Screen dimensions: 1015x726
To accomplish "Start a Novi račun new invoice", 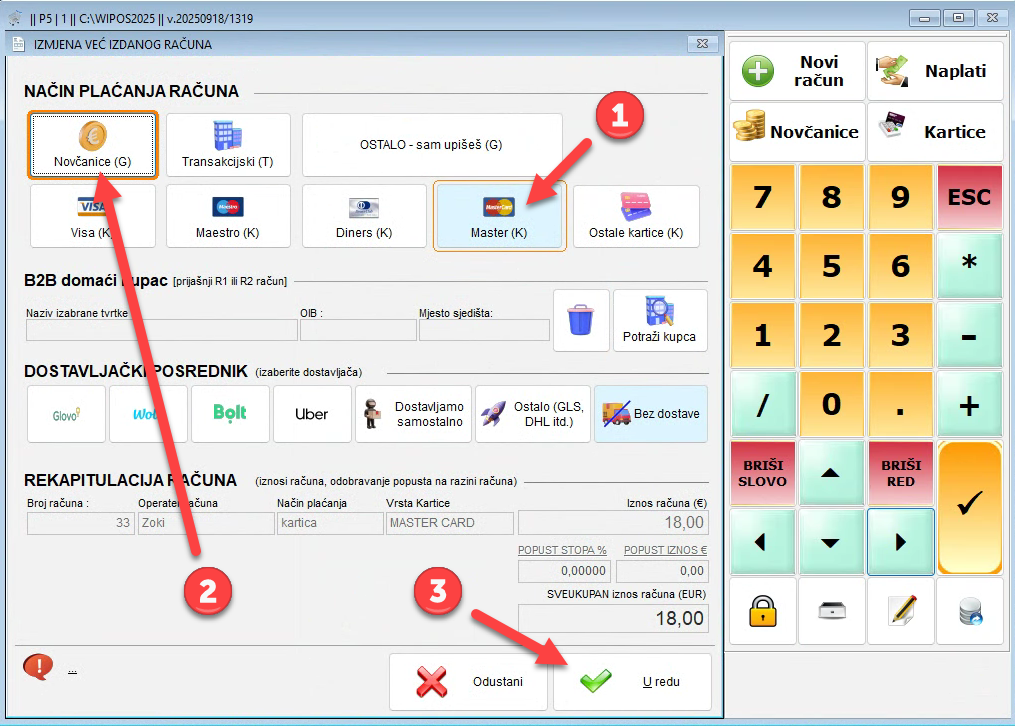I will pos(797,72).
